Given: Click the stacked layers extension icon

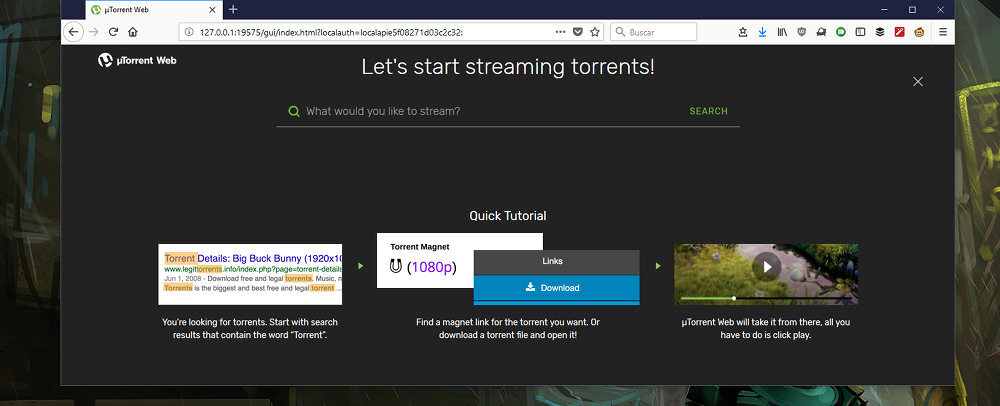Looking at the screenshot, I should (x=880, y=32).
